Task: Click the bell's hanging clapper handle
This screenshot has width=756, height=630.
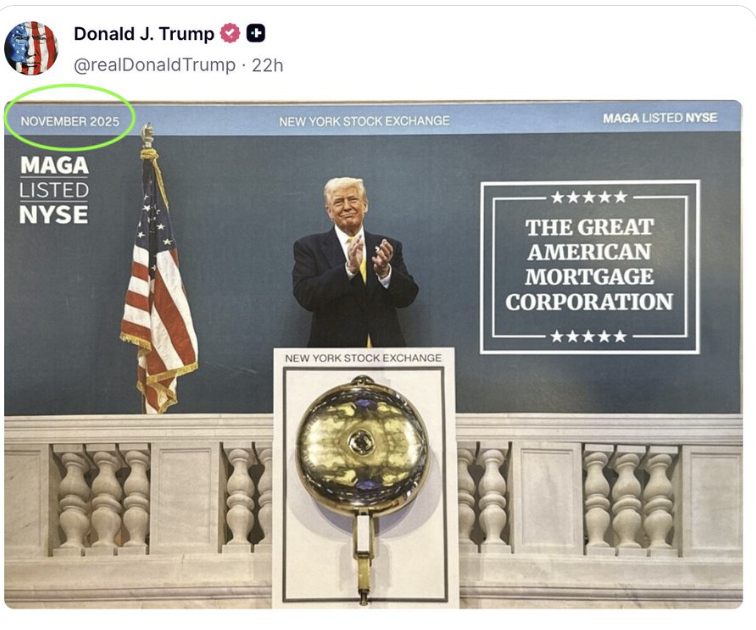Action: pos(364,559)
